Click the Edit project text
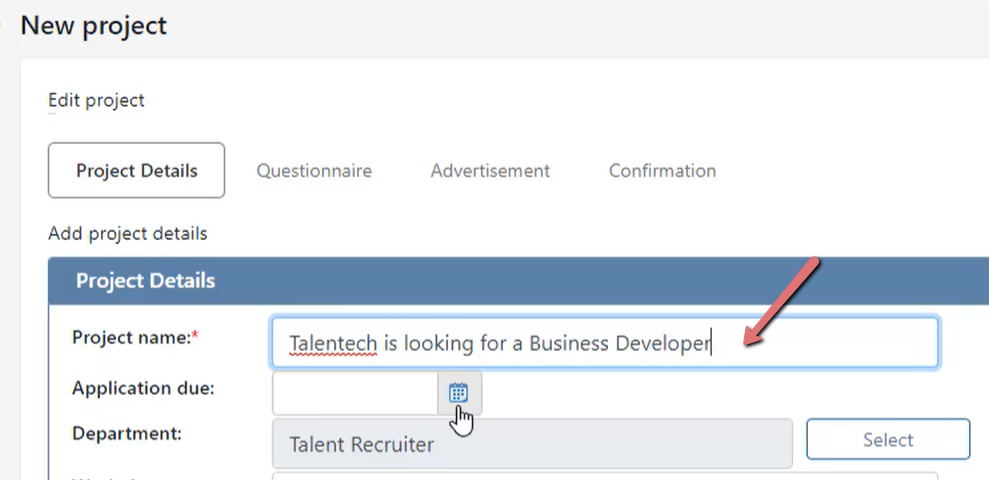Viewport: 989px width, 480px height. tap(97, 100)
